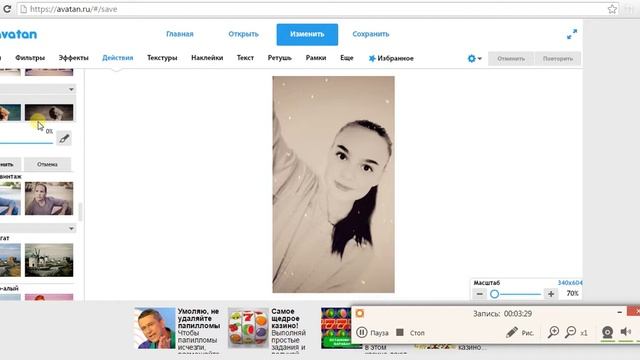Click the edited sepia photo on canvas
640x360 pixels.
pos(333,184)
